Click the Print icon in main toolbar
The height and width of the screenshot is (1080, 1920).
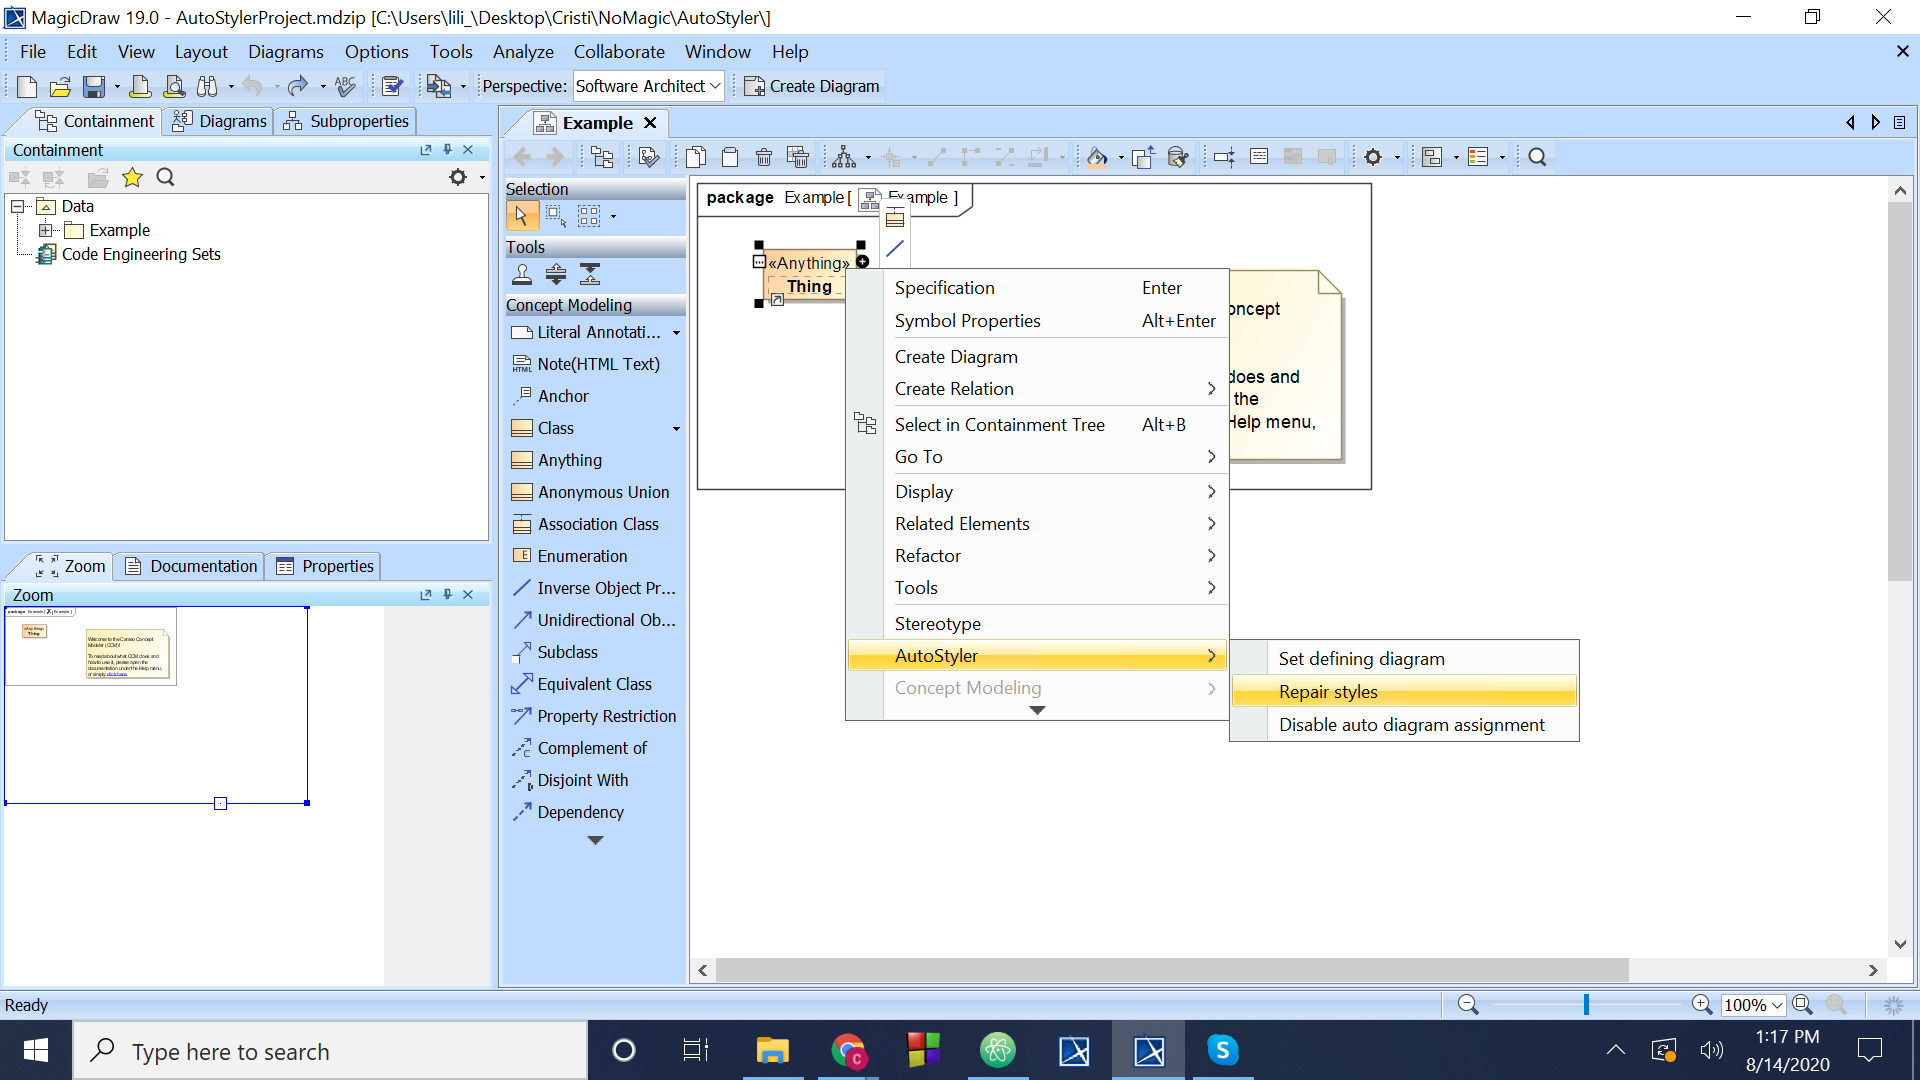[x=140, y=87]
